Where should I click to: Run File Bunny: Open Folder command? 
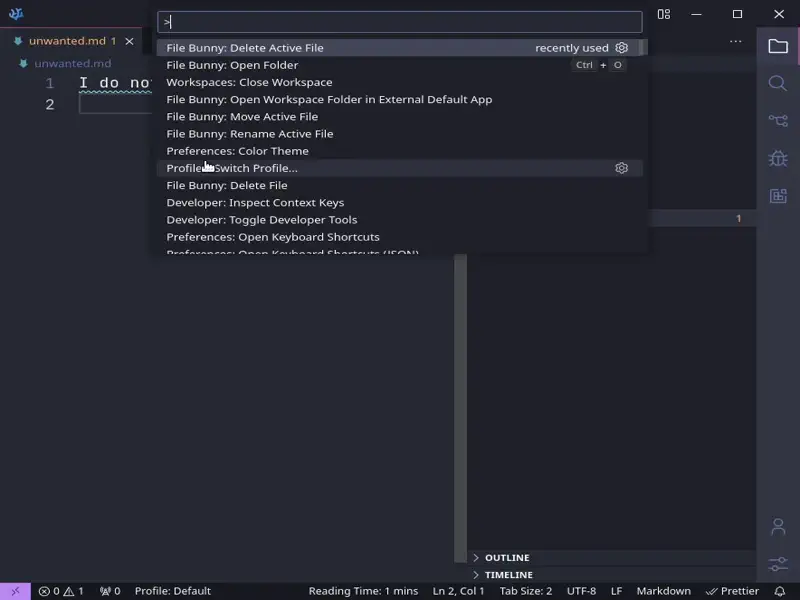coord(399,65)
